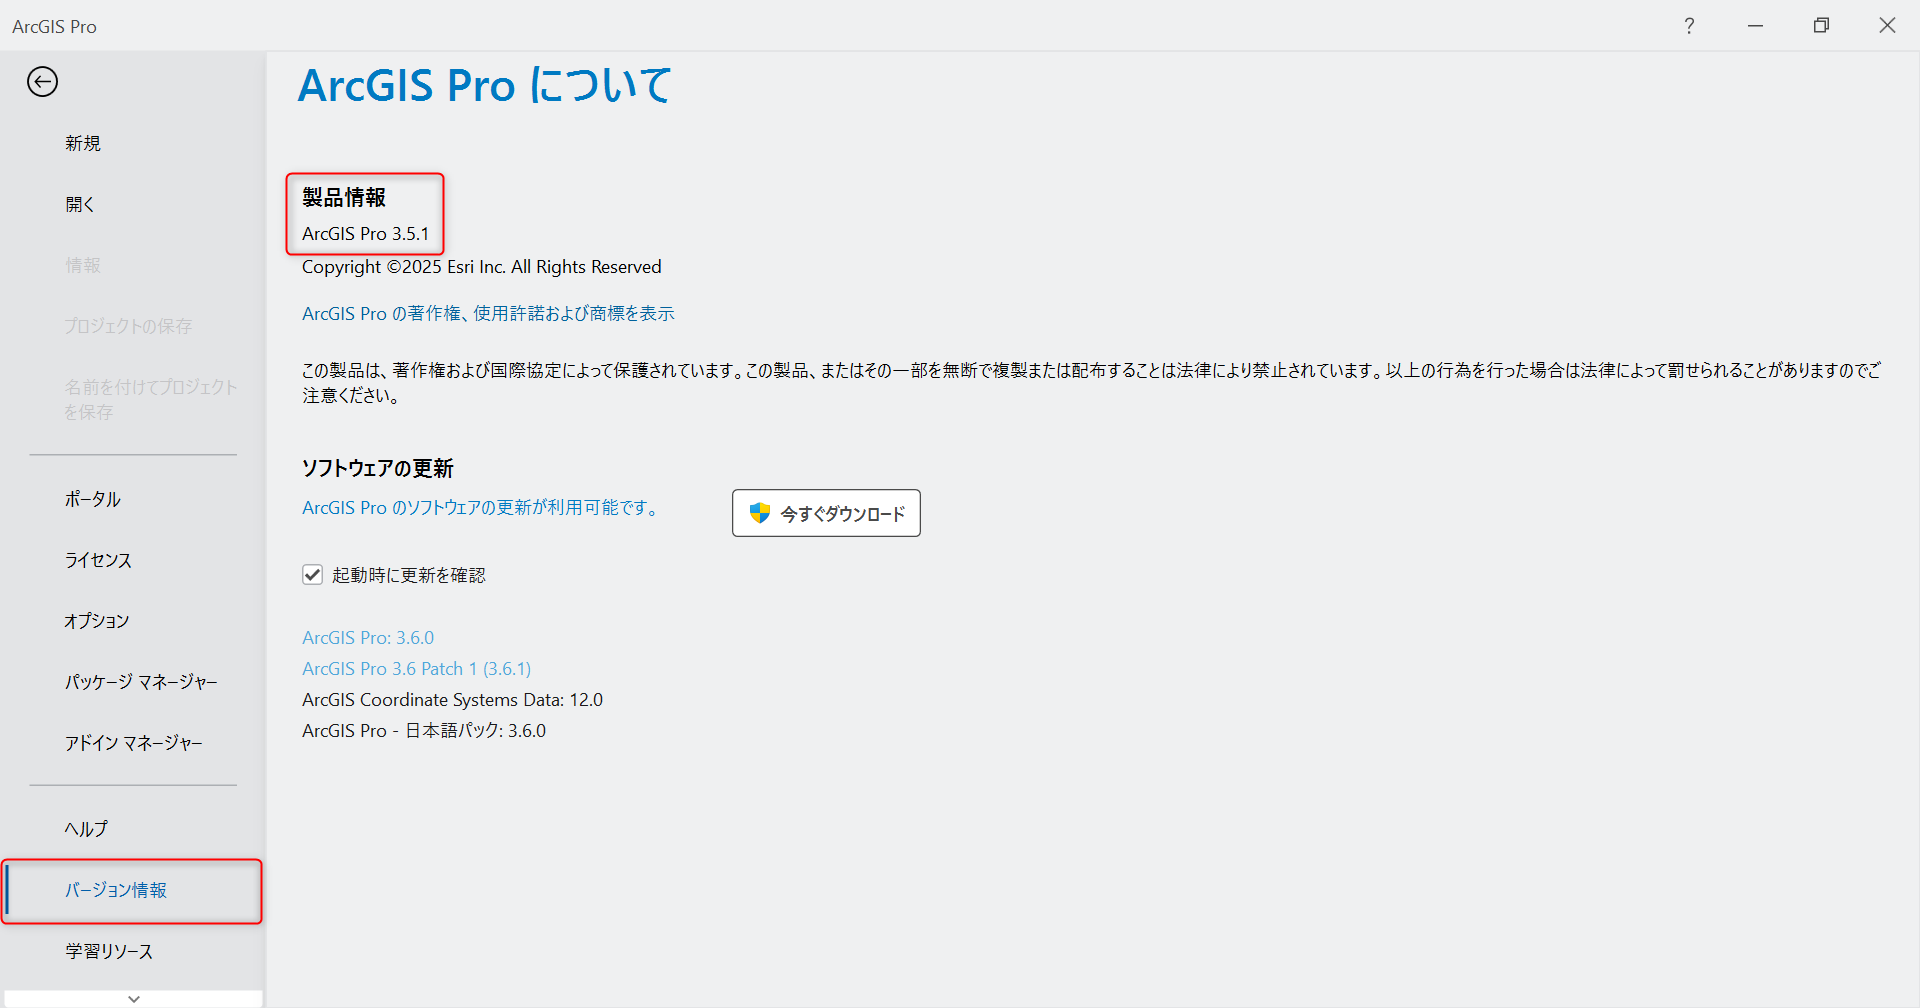This screenshot has height=1008, width=1920.
Task: Open 学習リソース in sidebar
Action: click(109, 951)
